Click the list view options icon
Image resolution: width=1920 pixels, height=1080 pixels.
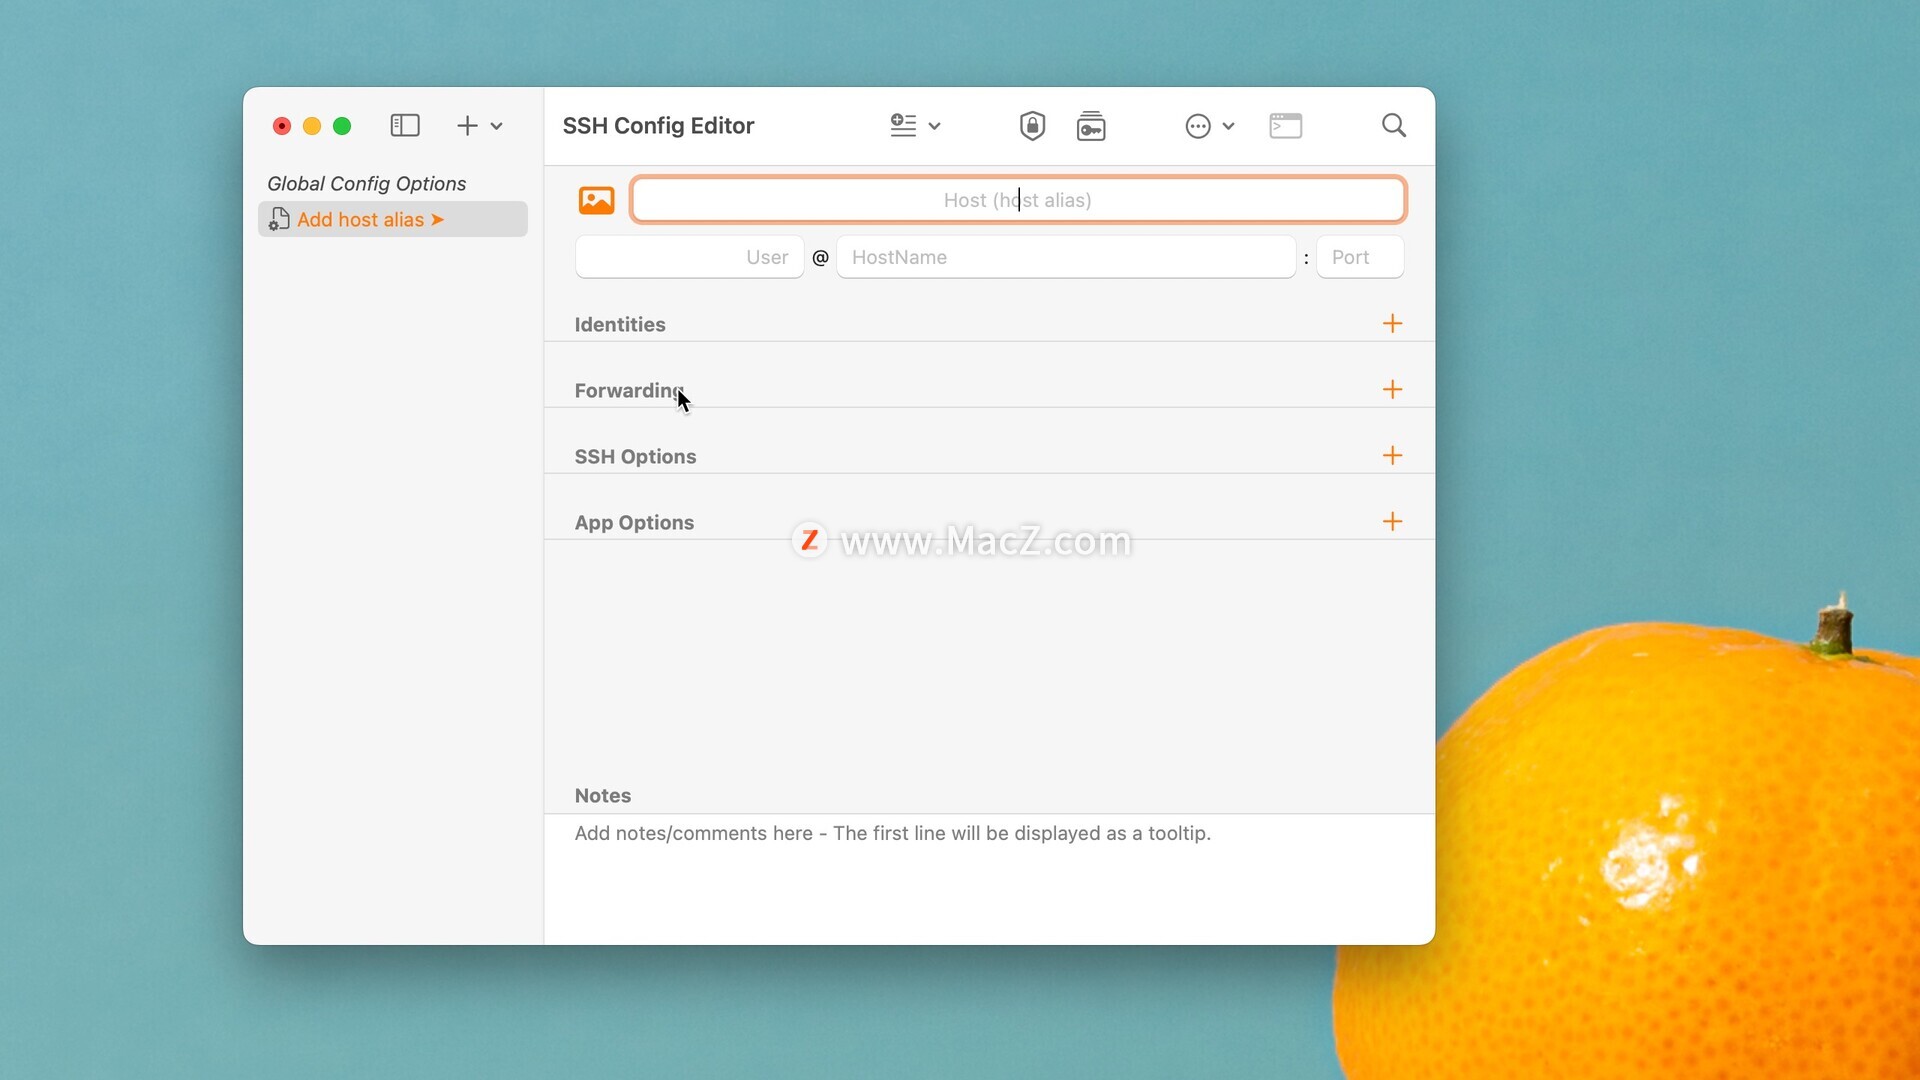tap(903, 125)
